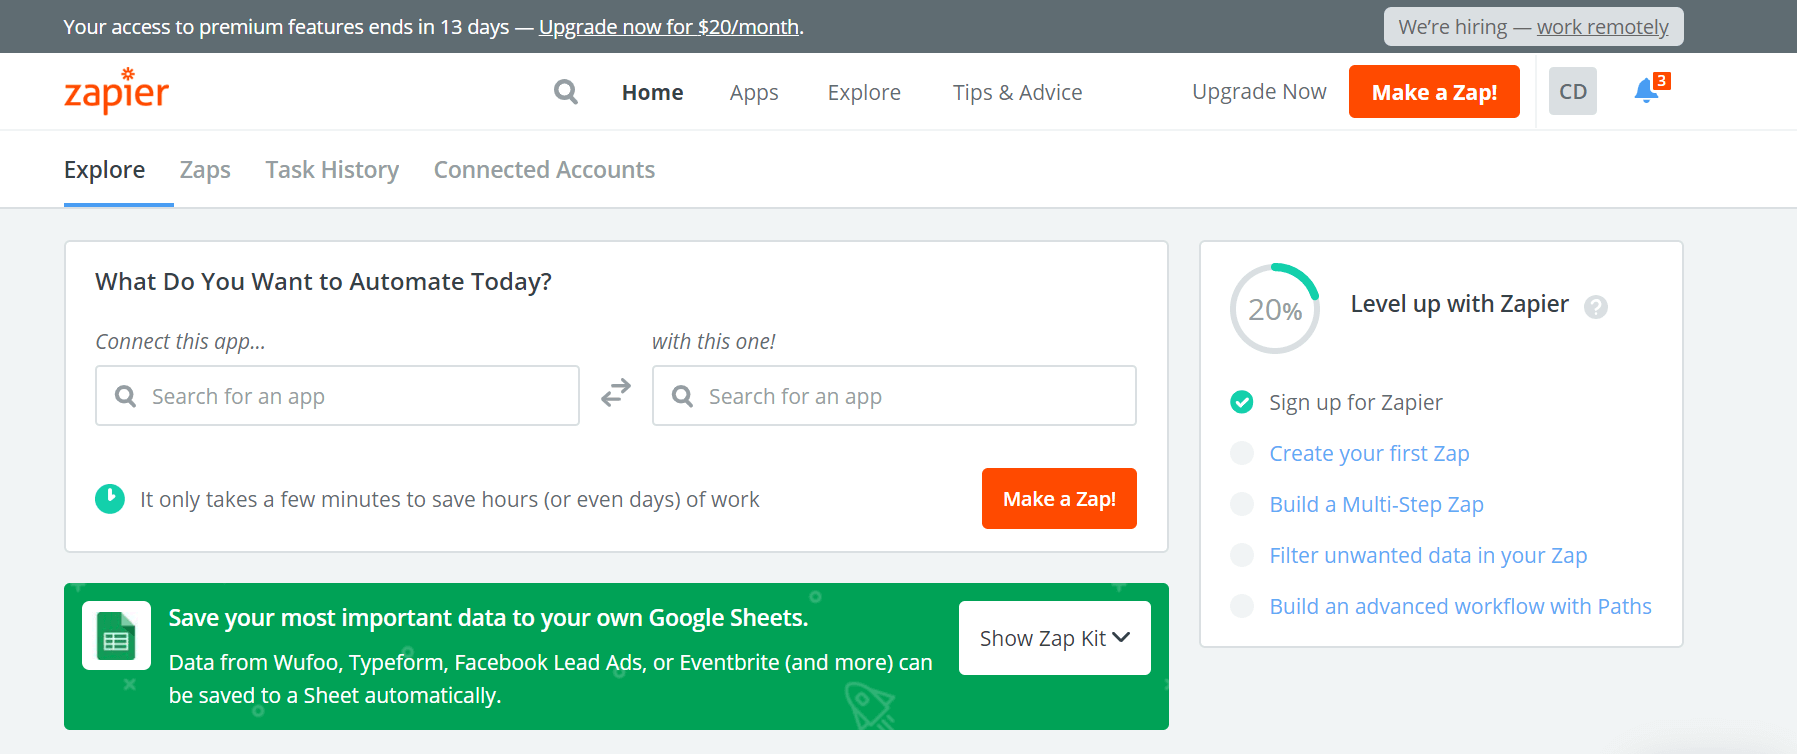Click Upgrade now for $20/month link
This screenshot has height=754, width=1797.
[x=669, y=27]
